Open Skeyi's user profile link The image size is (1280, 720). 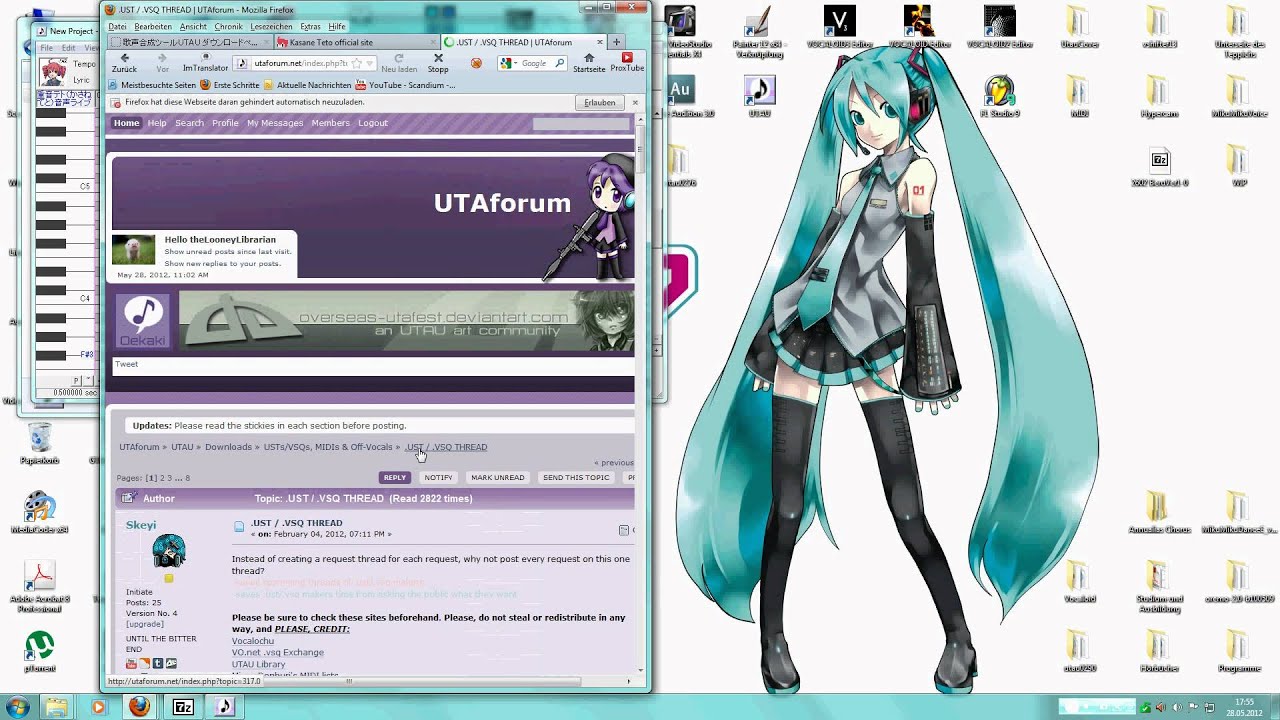pyautogui.click(x=141, y=525)
